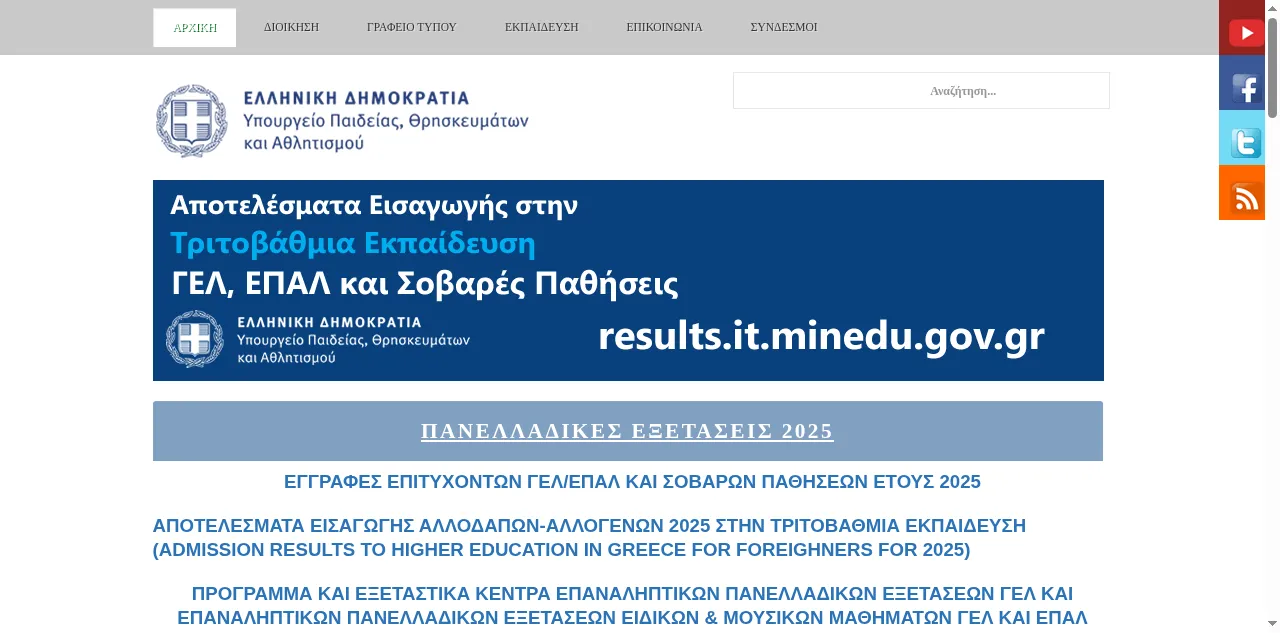1280x633 pixels.
Task: Open the Facebook page icon
Action: (x=1242, y=83)
